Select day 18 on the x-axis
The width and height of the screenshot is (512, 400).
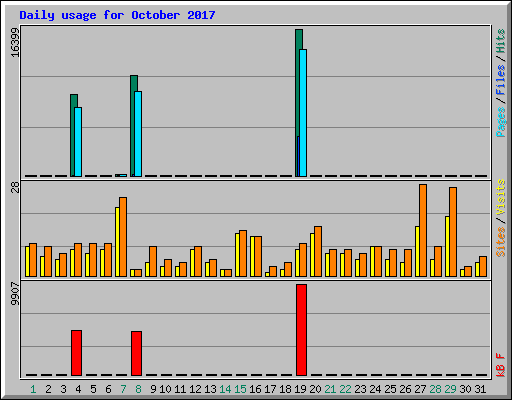(285, 389)
